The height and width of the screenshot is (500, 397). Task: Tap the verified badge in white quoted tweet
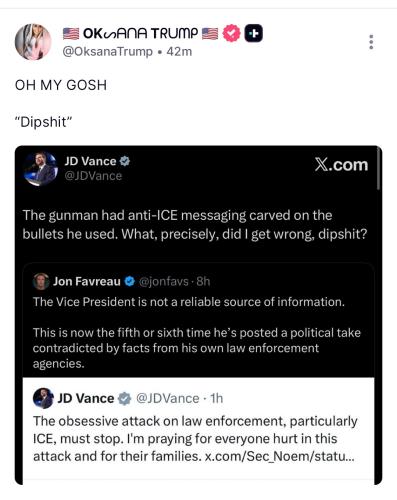tap(125, 398)
